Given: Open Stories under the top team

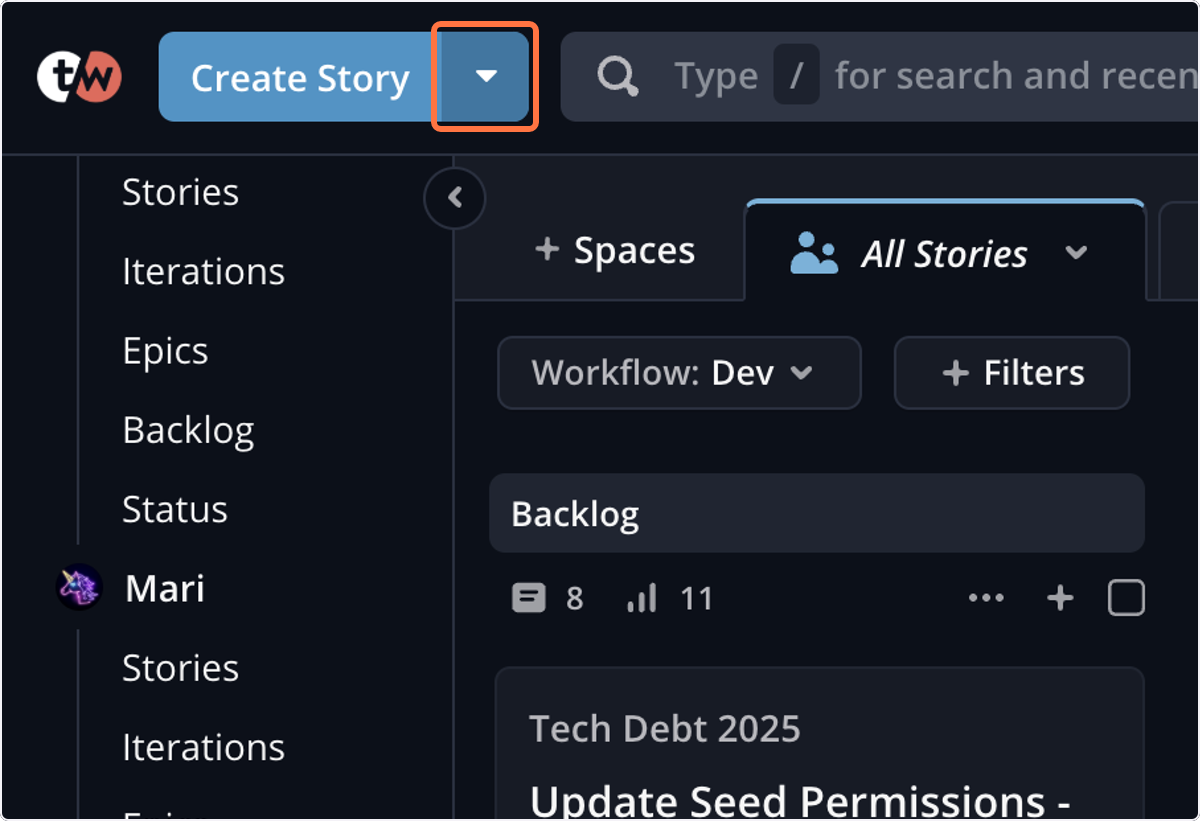Looking at the screenshot, I should coord(180,192).
